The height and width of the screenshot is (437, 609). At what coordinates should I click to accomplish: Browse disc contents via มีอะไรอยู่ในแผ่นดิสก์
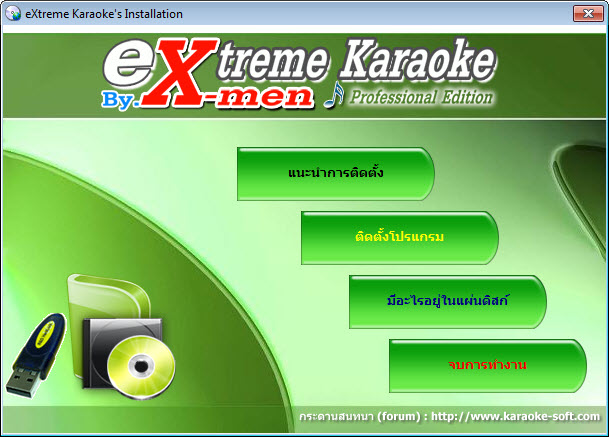(447, 302)
